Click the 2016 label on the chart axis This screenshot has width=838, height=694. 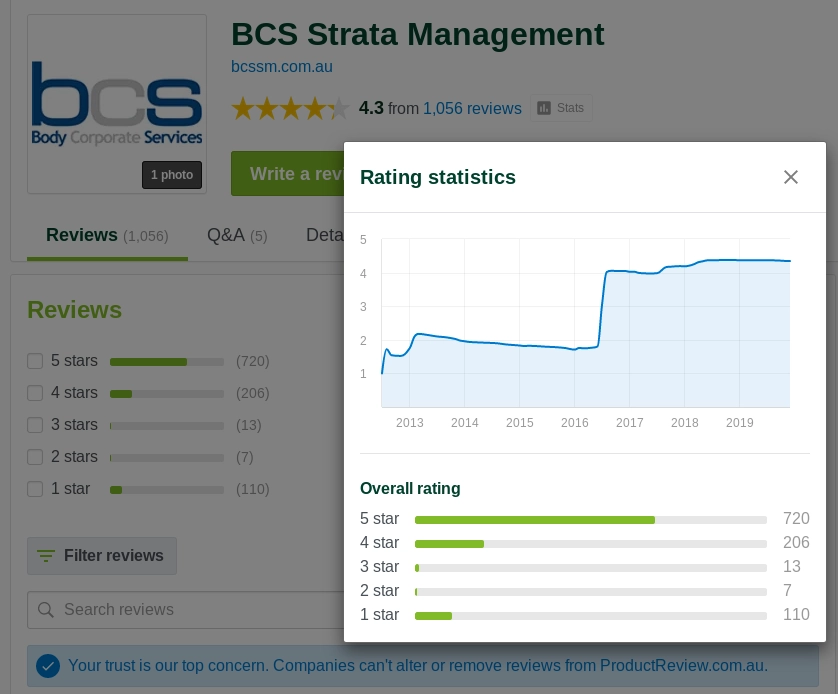(x=575, y=423)
